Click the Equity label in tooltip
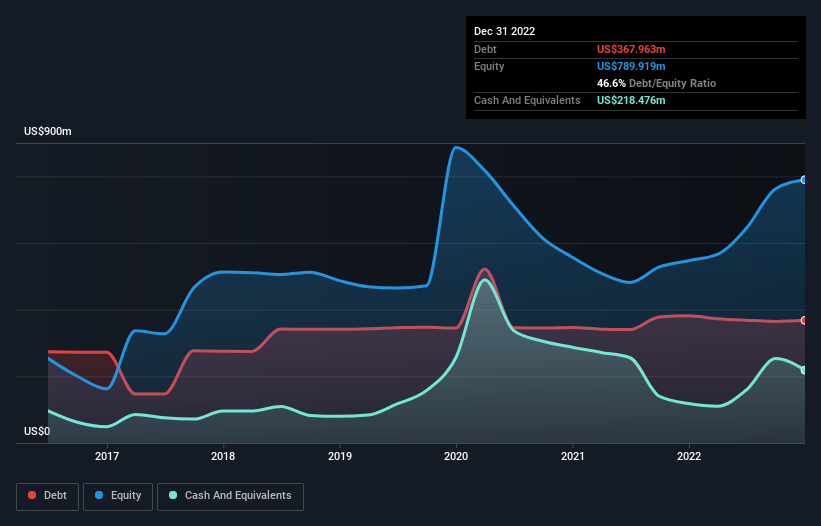 pos(489,66)
